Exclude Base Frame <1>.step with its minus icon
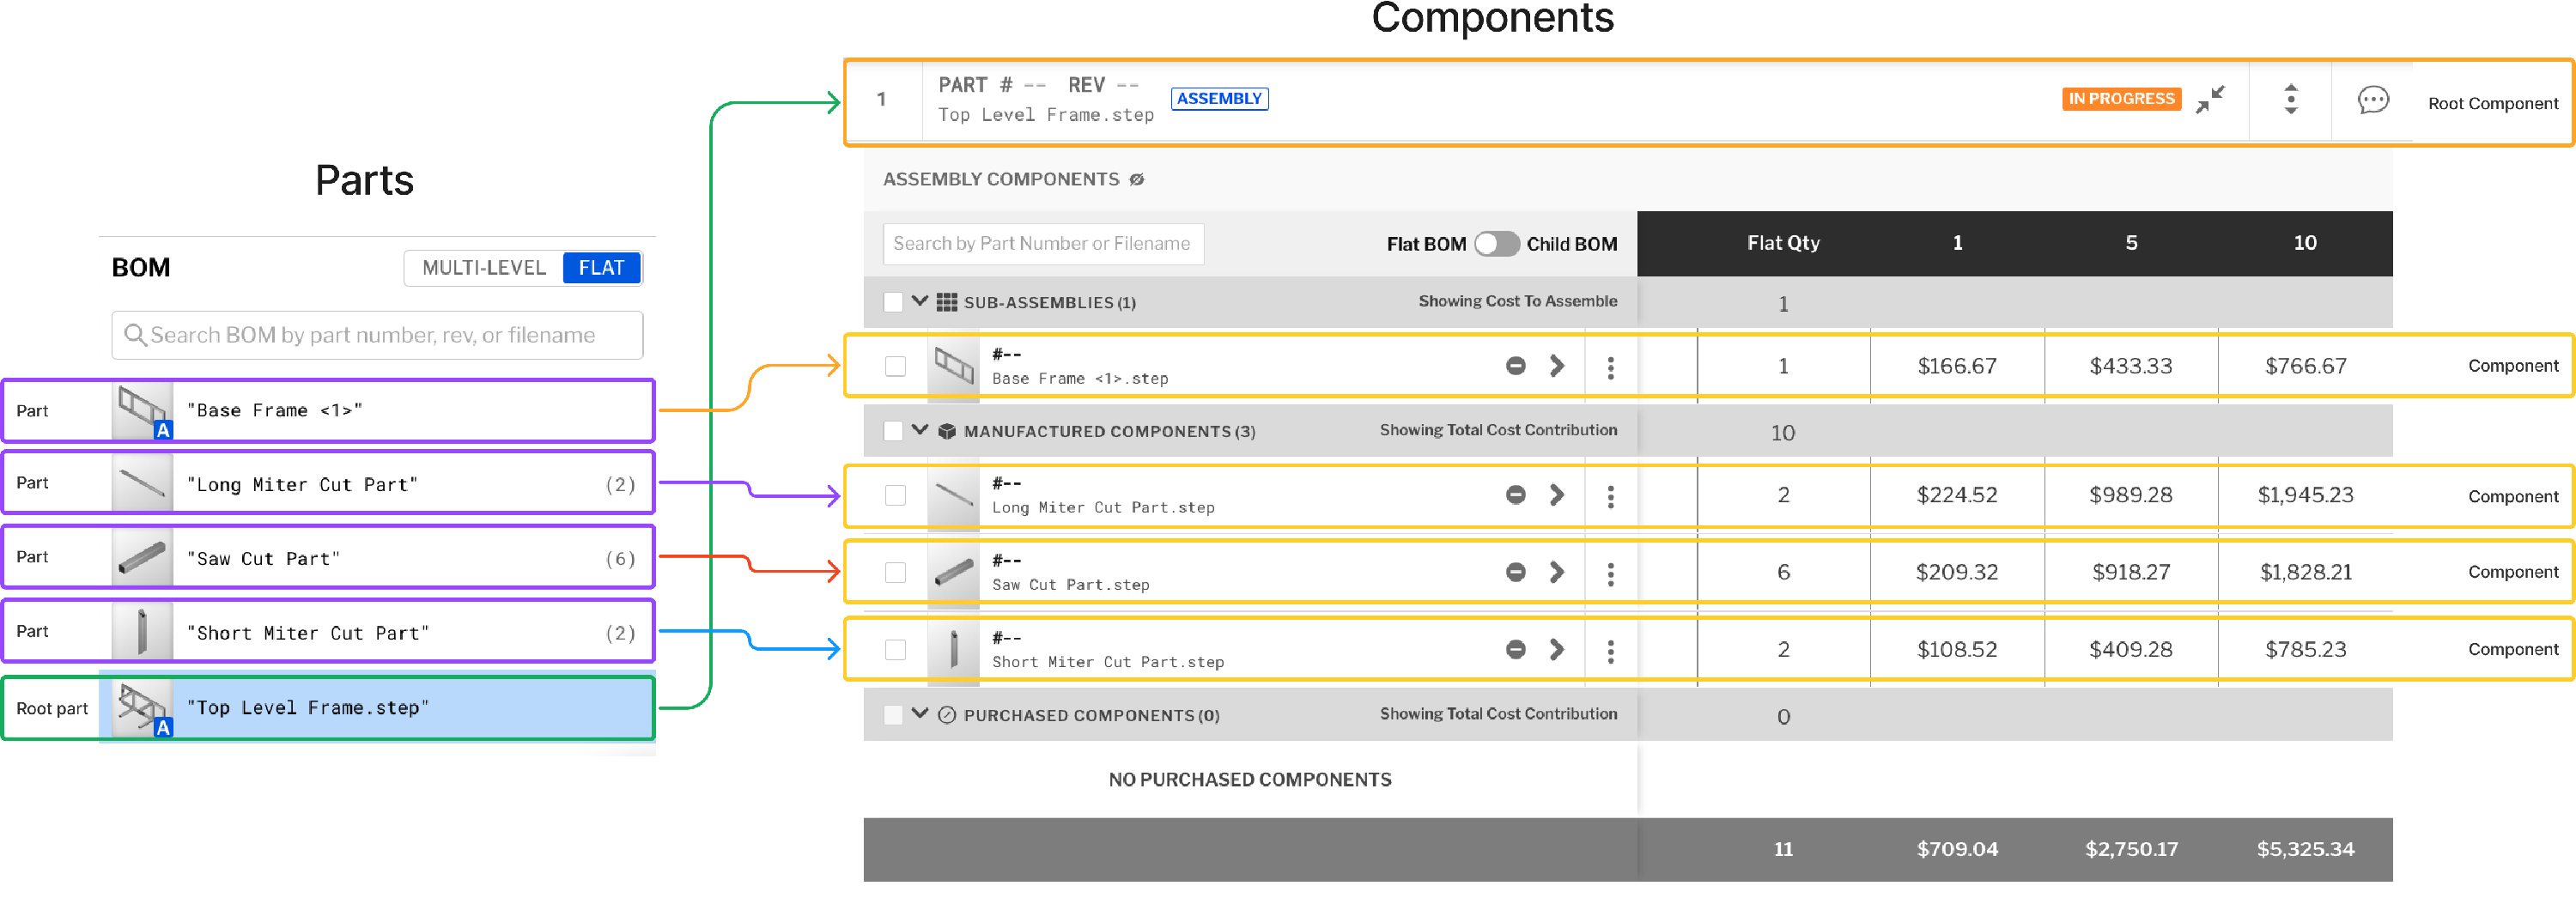Screen dimensions: 2576x898 tap(1516, 366)
